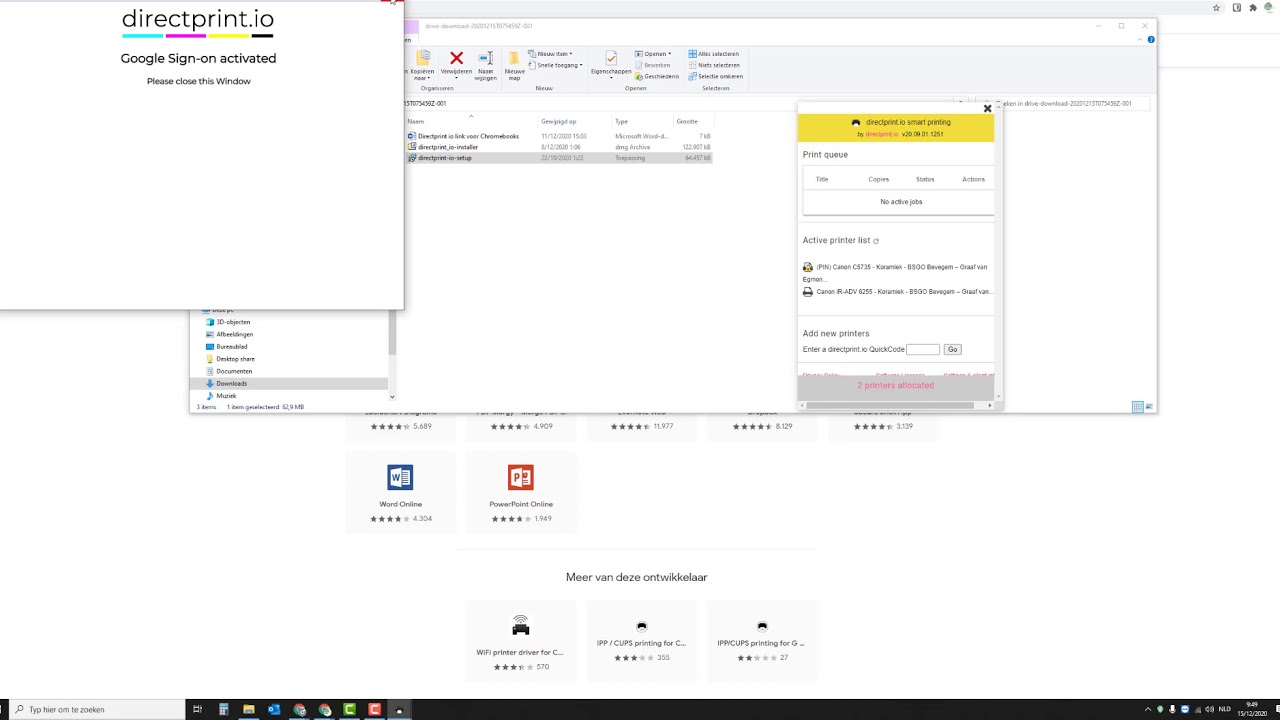Open the Openen dropdown in Explorer ribbon
1280x720 pixels.
pyautogui.click(x=655, y=54)
